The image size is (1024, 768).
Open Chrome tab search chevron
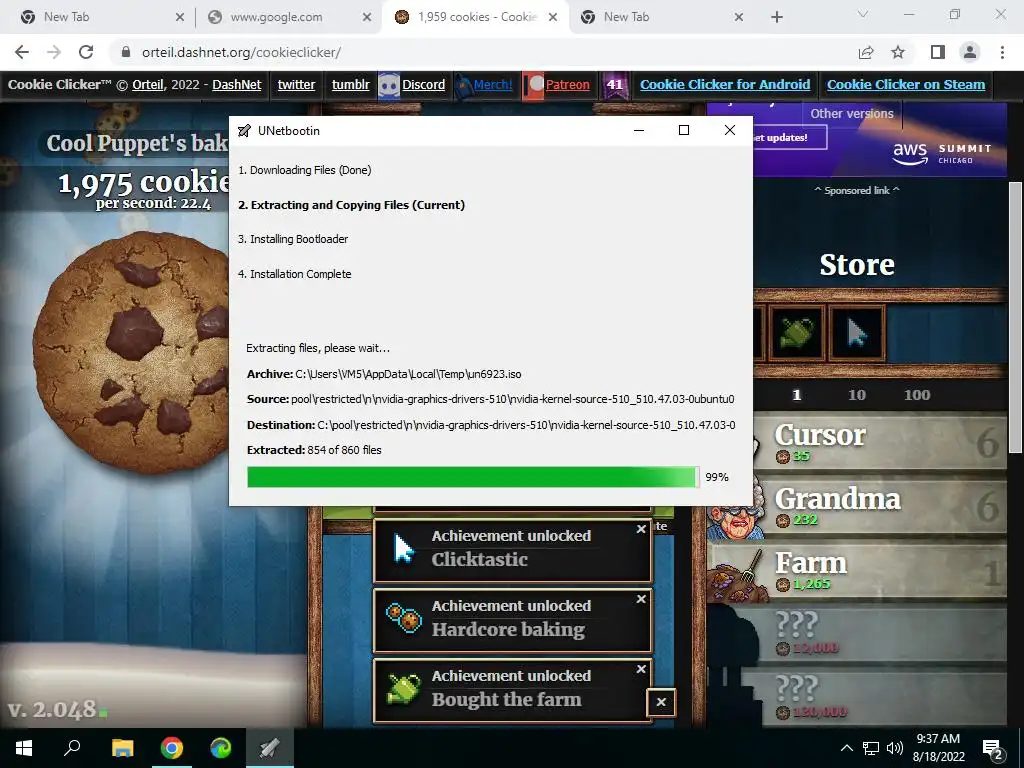[863, 14]
